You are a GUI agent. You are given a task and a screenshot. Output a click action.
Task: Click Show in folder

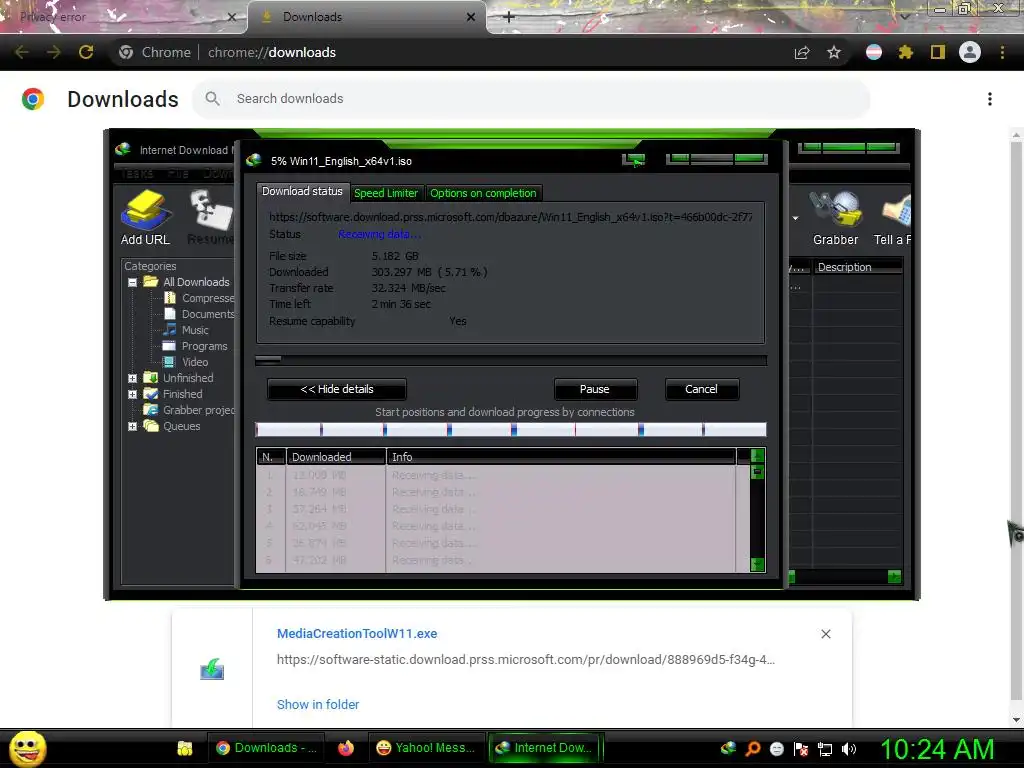317,705
